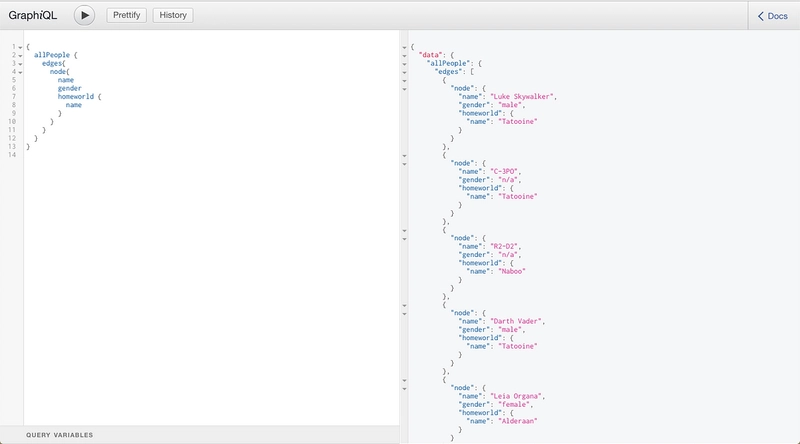
Task: Click the Prettify button
Action: (x=127, y=15)
